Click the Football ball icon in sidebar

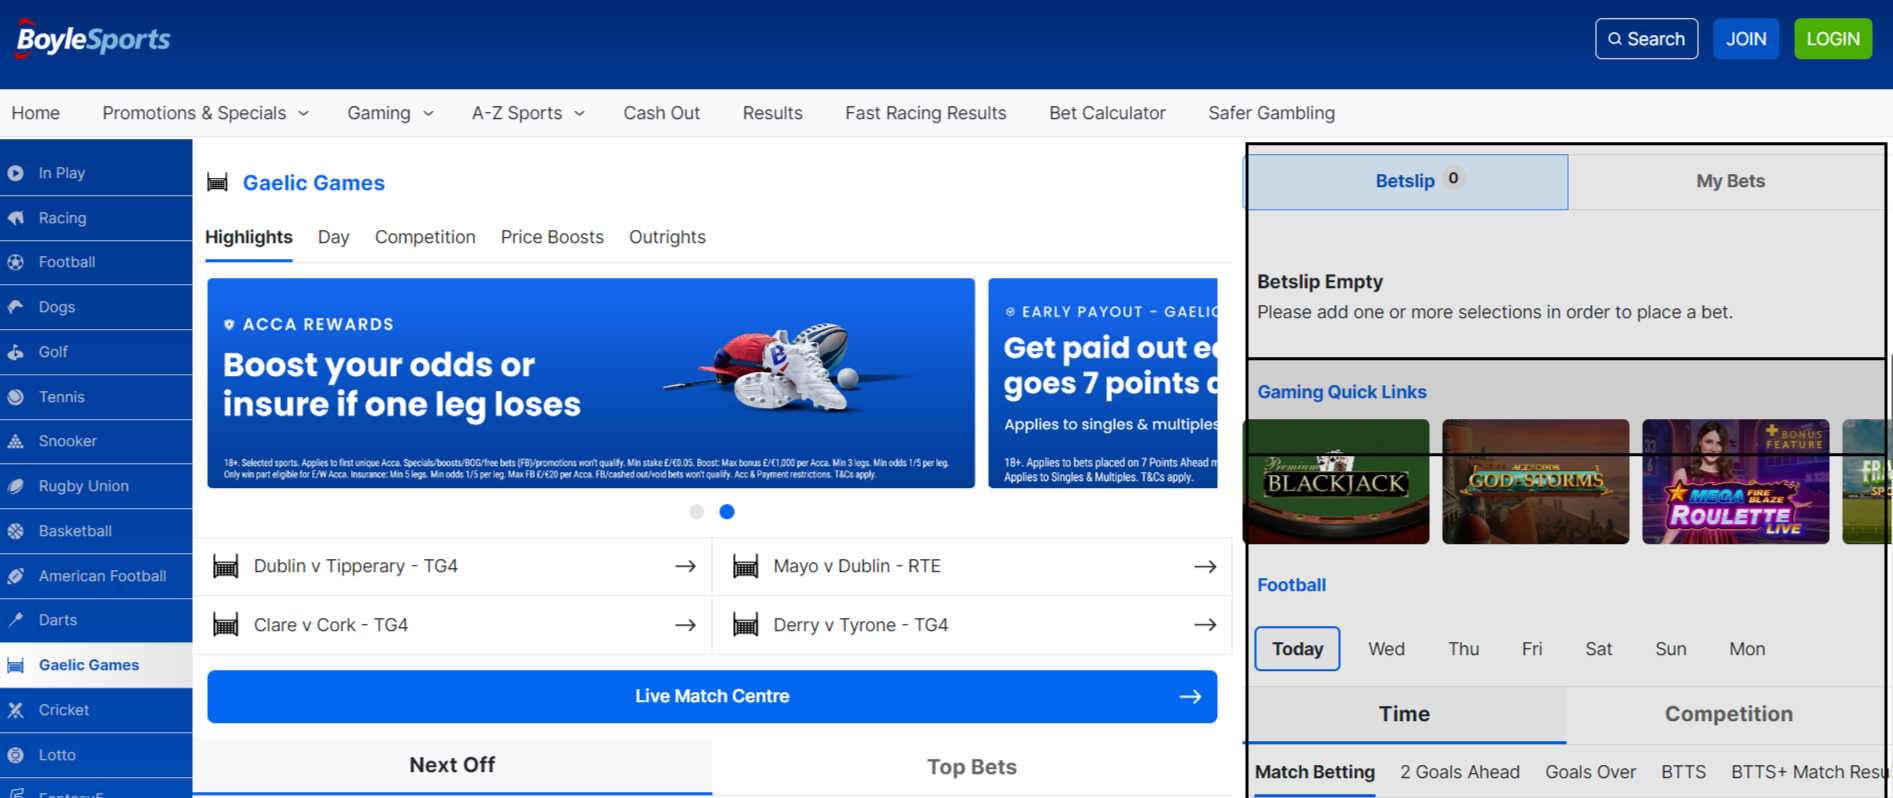tap(16, 262)
